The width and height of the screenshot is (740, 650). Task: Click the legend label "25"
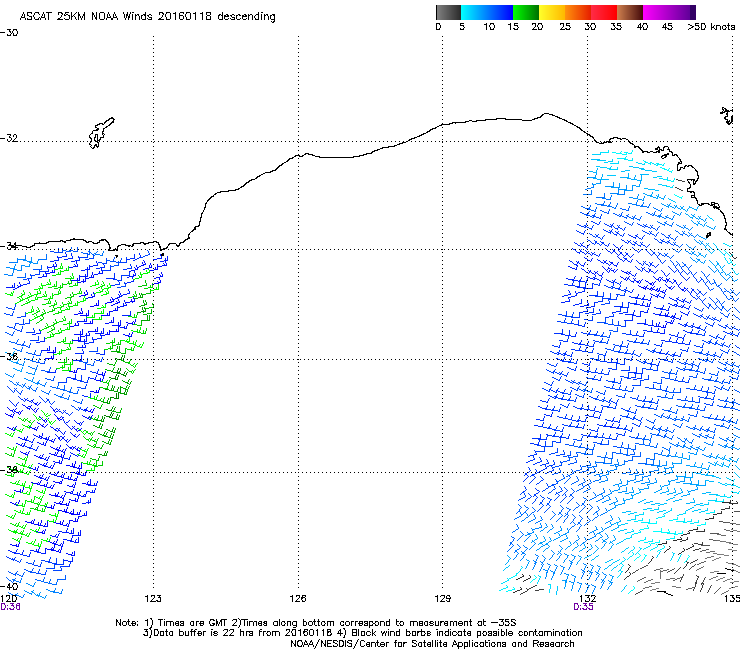(x=565, y=27)
